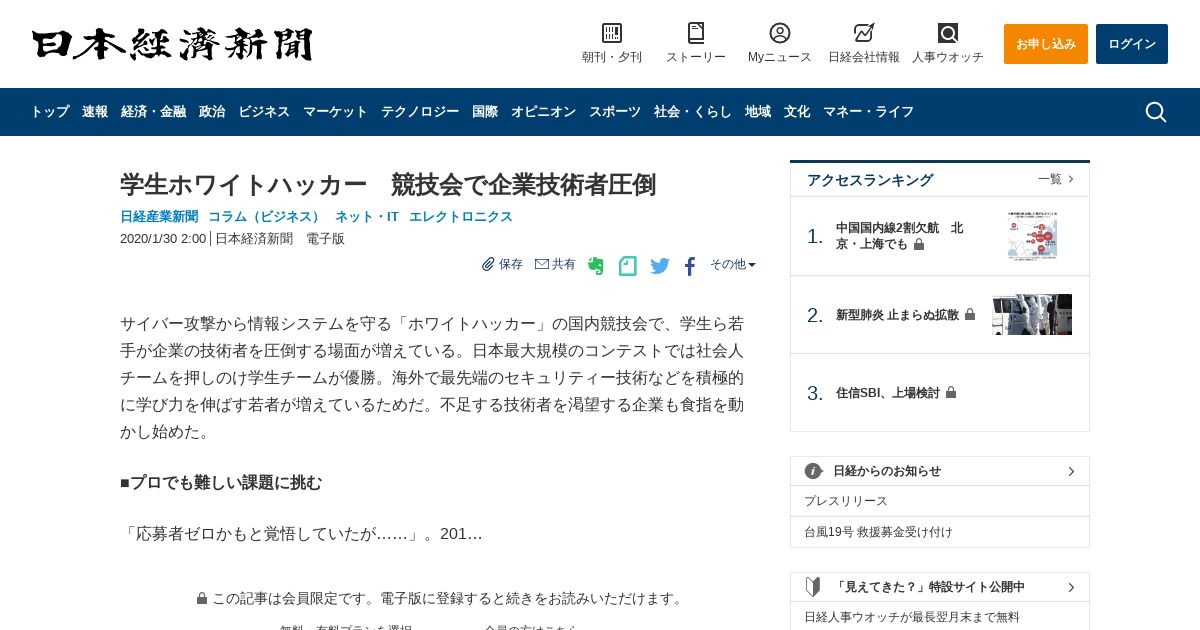The width and height of the screenshot is (1200, 630).
Task: Click the アクセスランキング heading
Action: (870, 180)
